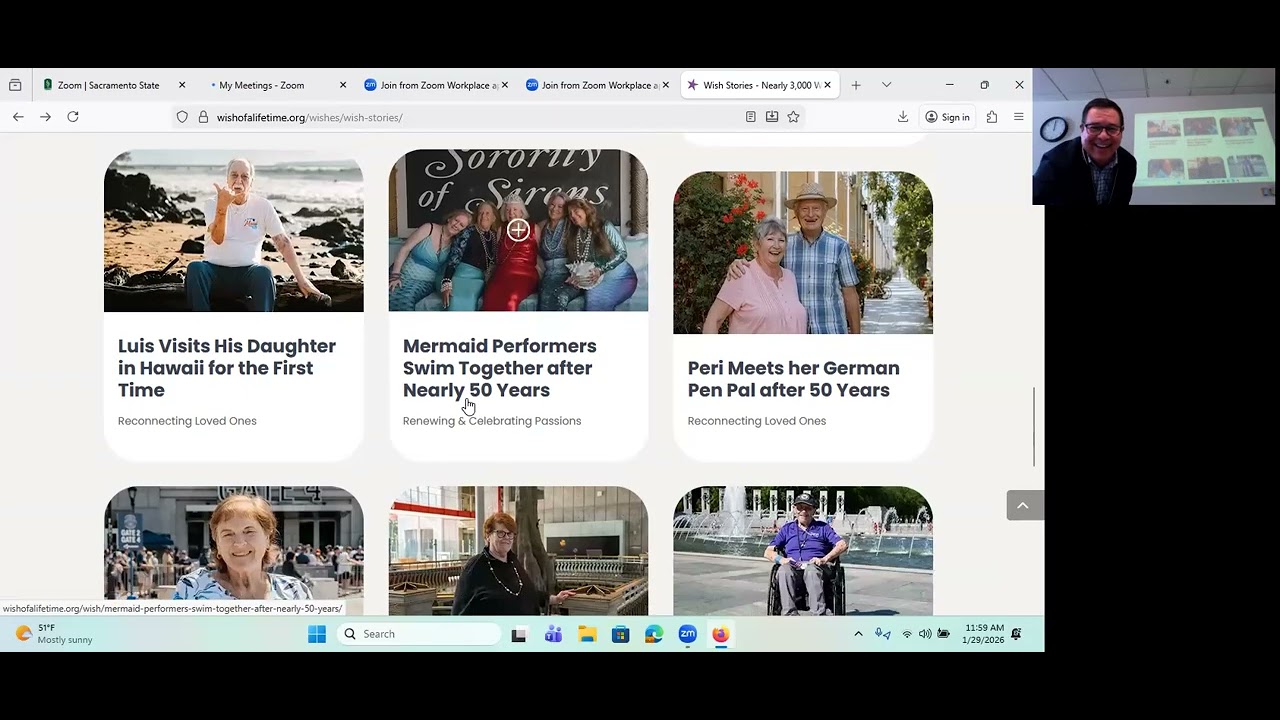Viewport: 1280px width, 720px height.
Task: Open story photo of veteran in wheelchair
Action: tap(803, 549)
